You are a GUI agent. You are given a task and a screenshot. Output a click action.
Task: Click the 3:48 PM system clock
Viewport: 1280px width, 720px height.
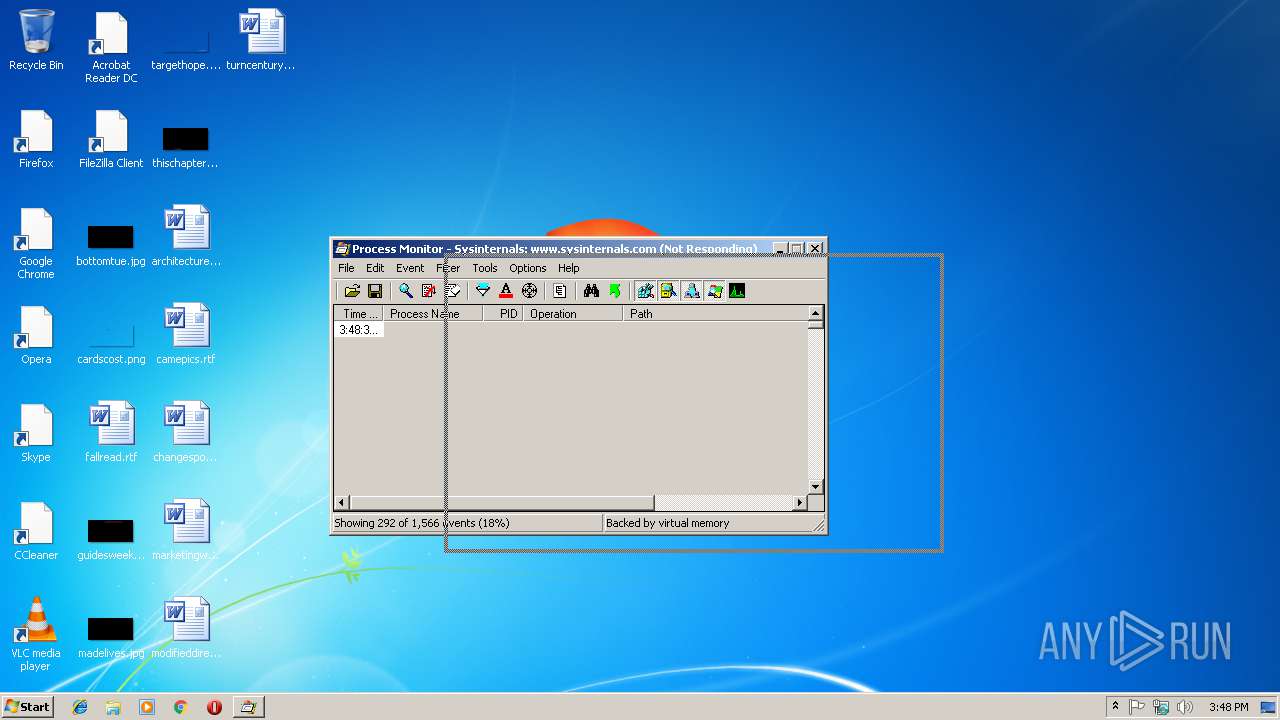pos(1228,707)
